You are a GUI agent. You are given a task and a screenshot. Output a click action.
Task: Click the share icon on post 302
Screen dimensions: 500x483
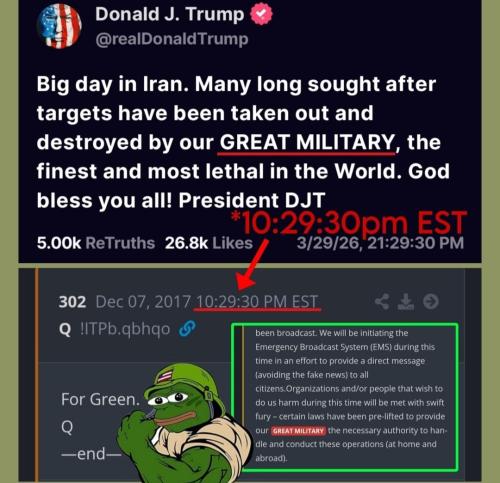pyautogui.click(x=382, y=302)
